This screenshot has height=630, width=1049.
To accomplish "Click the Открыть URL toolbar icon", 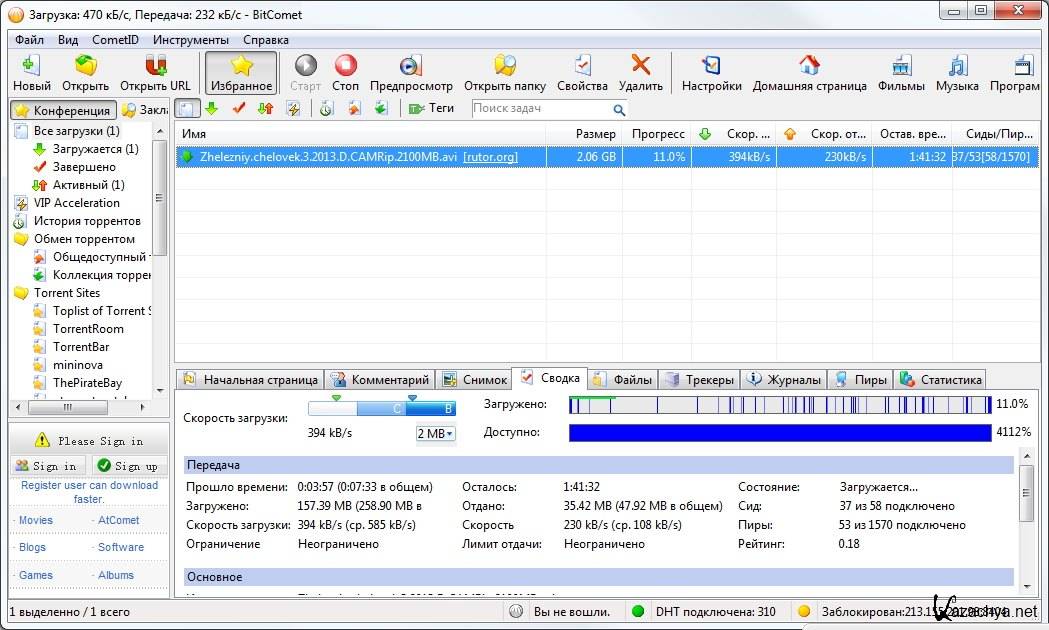I will [x=155, y=66].
